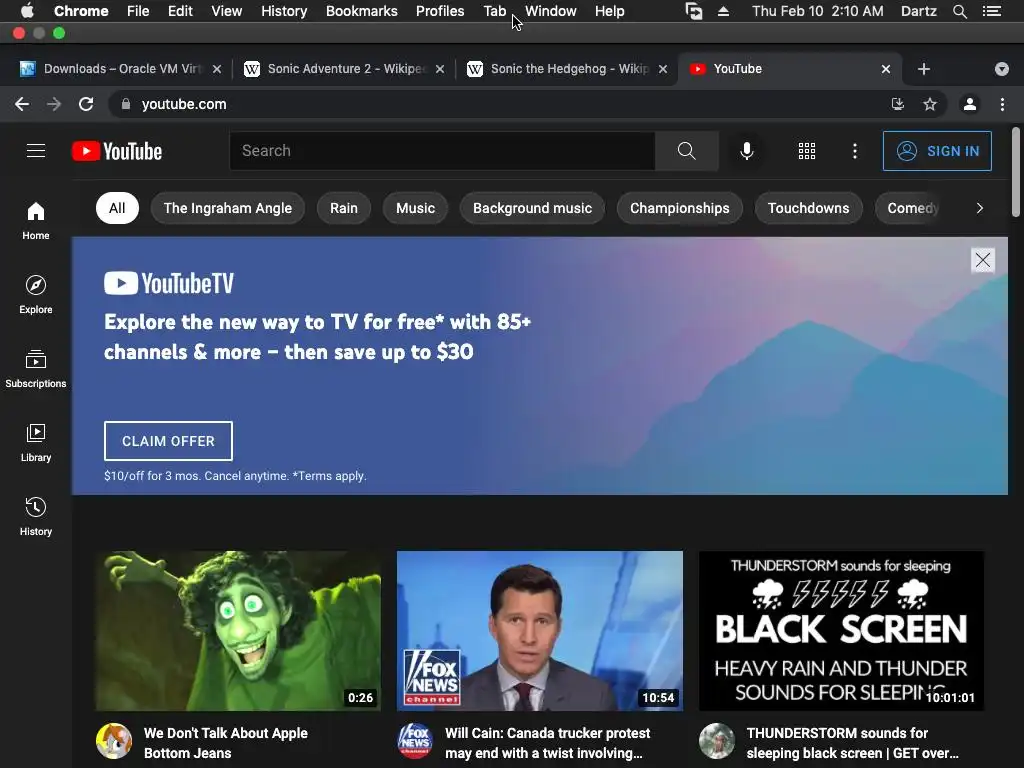Open macOS Spotlight search icon

[959, 11]
